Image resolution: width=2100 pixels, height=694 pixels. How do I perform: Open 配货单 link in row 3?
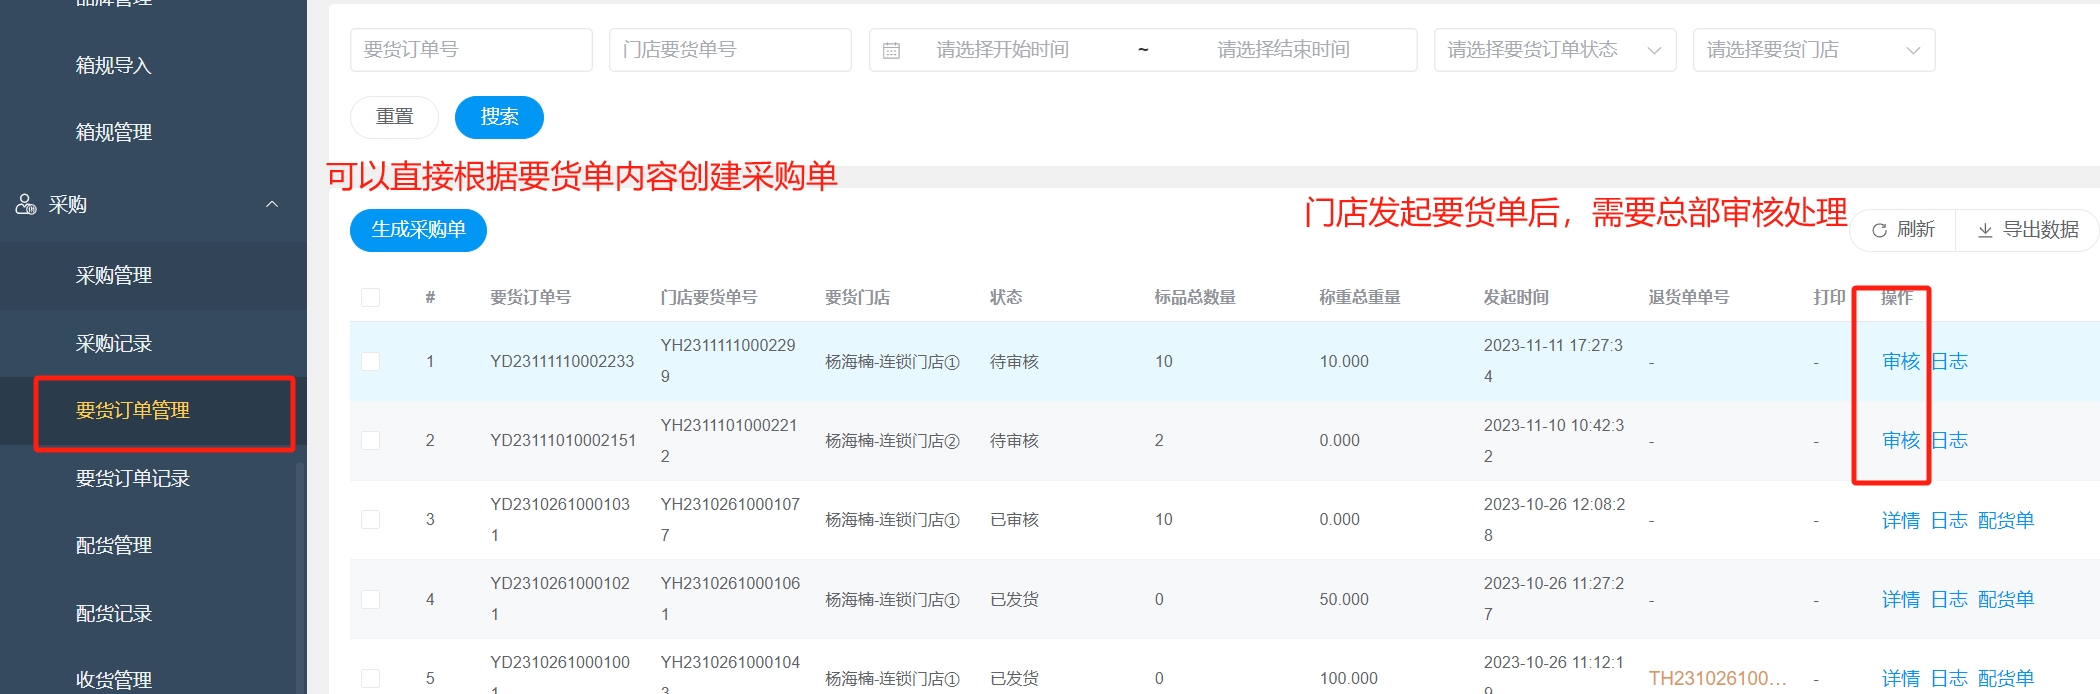tap(2005, 520)
